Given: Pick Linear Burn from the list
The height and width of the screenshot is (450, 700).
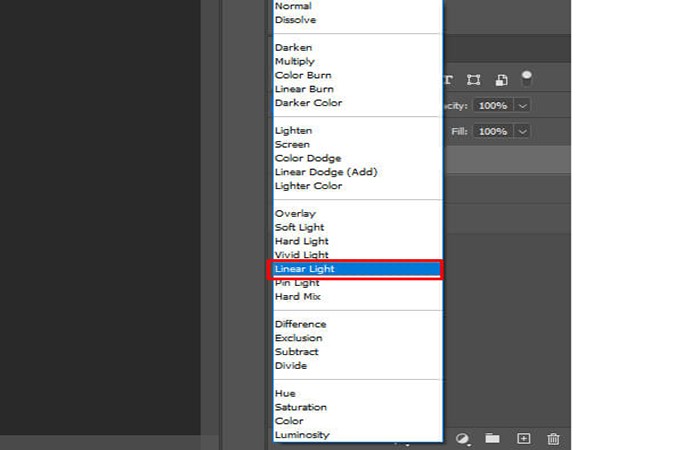Looking at the screenshot, I should (x=358, y=89).
